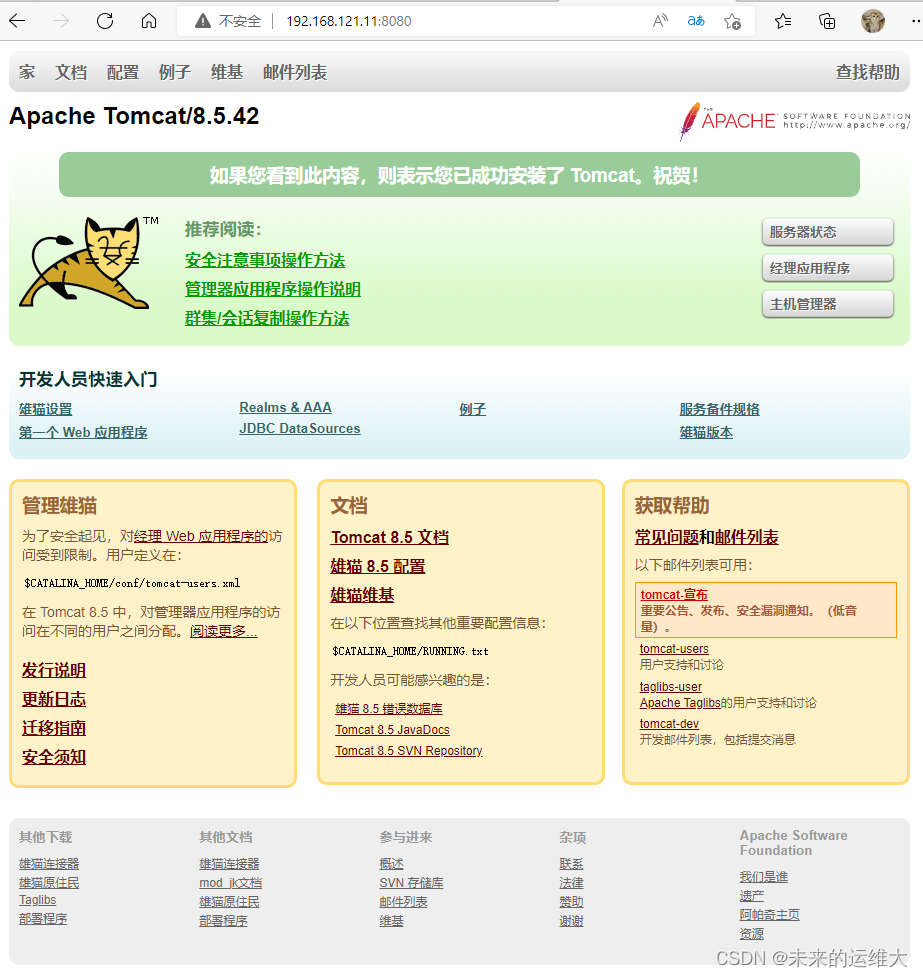Viewport: 923px width, 977px height.
Task: Open the Apache Taglibs link
Action: (x=680, y=703)
